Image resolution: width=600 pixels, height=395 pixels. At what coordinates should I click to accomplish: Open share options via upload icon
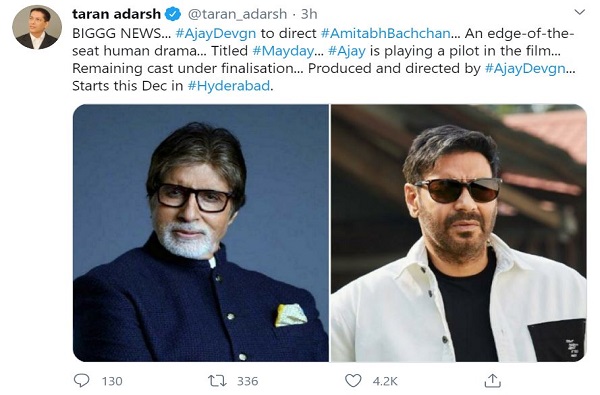point(492,380)
